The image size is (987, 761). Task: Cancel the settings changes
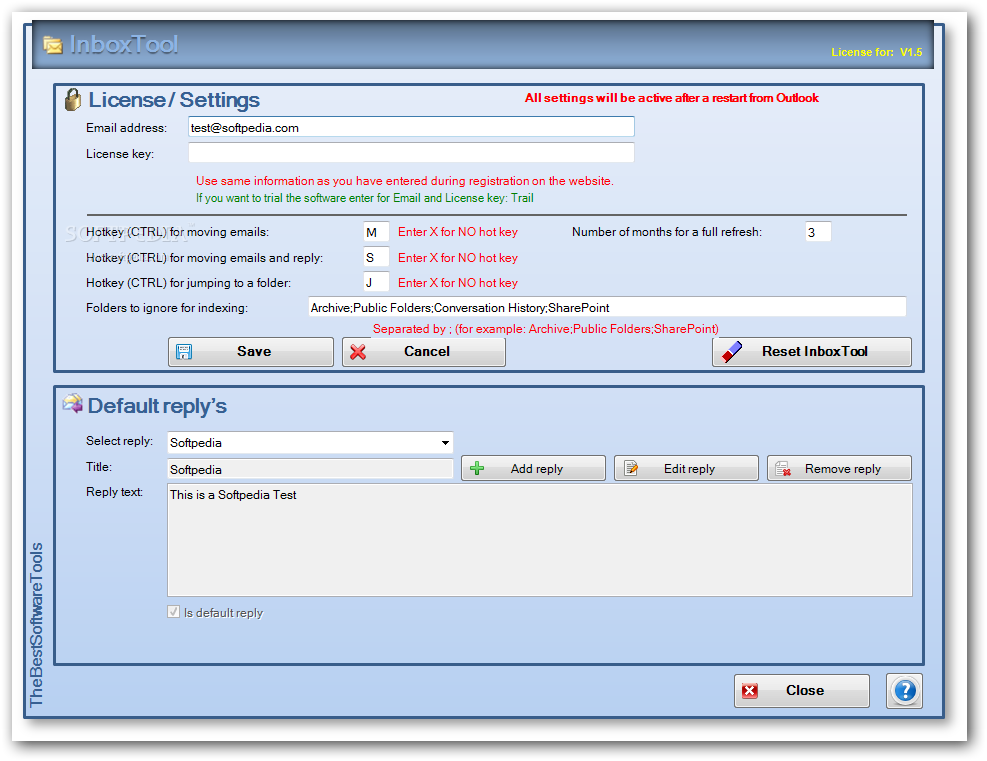pos(424,352)
